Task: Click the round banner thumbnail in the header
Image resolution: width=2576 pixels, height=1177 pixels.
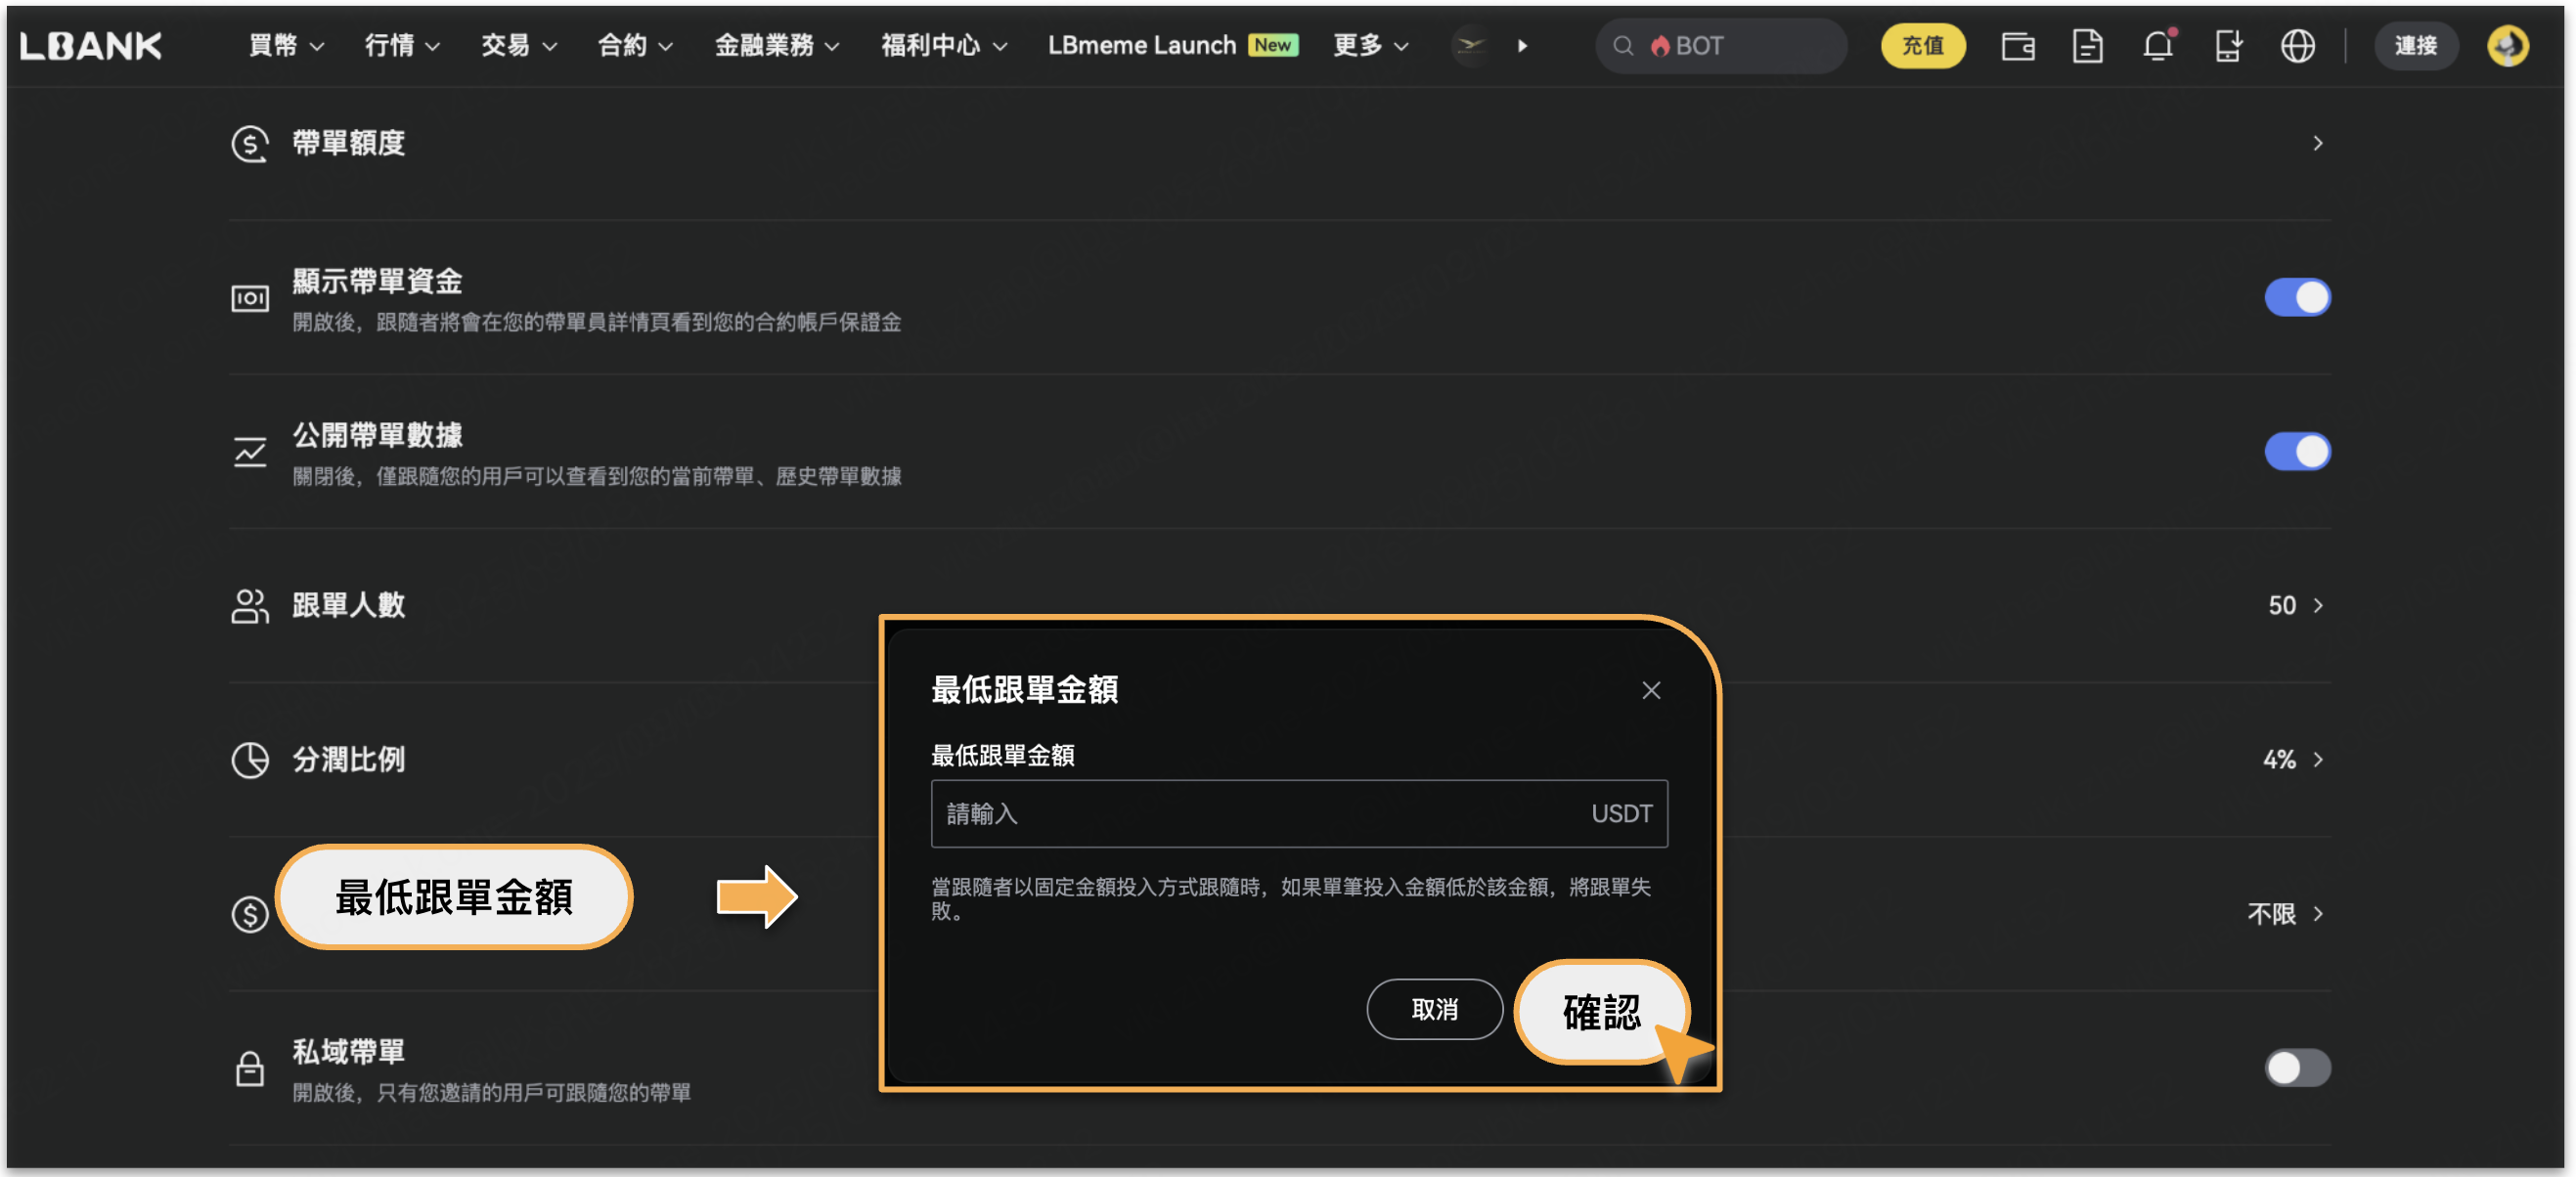Action: [1470, 46]
